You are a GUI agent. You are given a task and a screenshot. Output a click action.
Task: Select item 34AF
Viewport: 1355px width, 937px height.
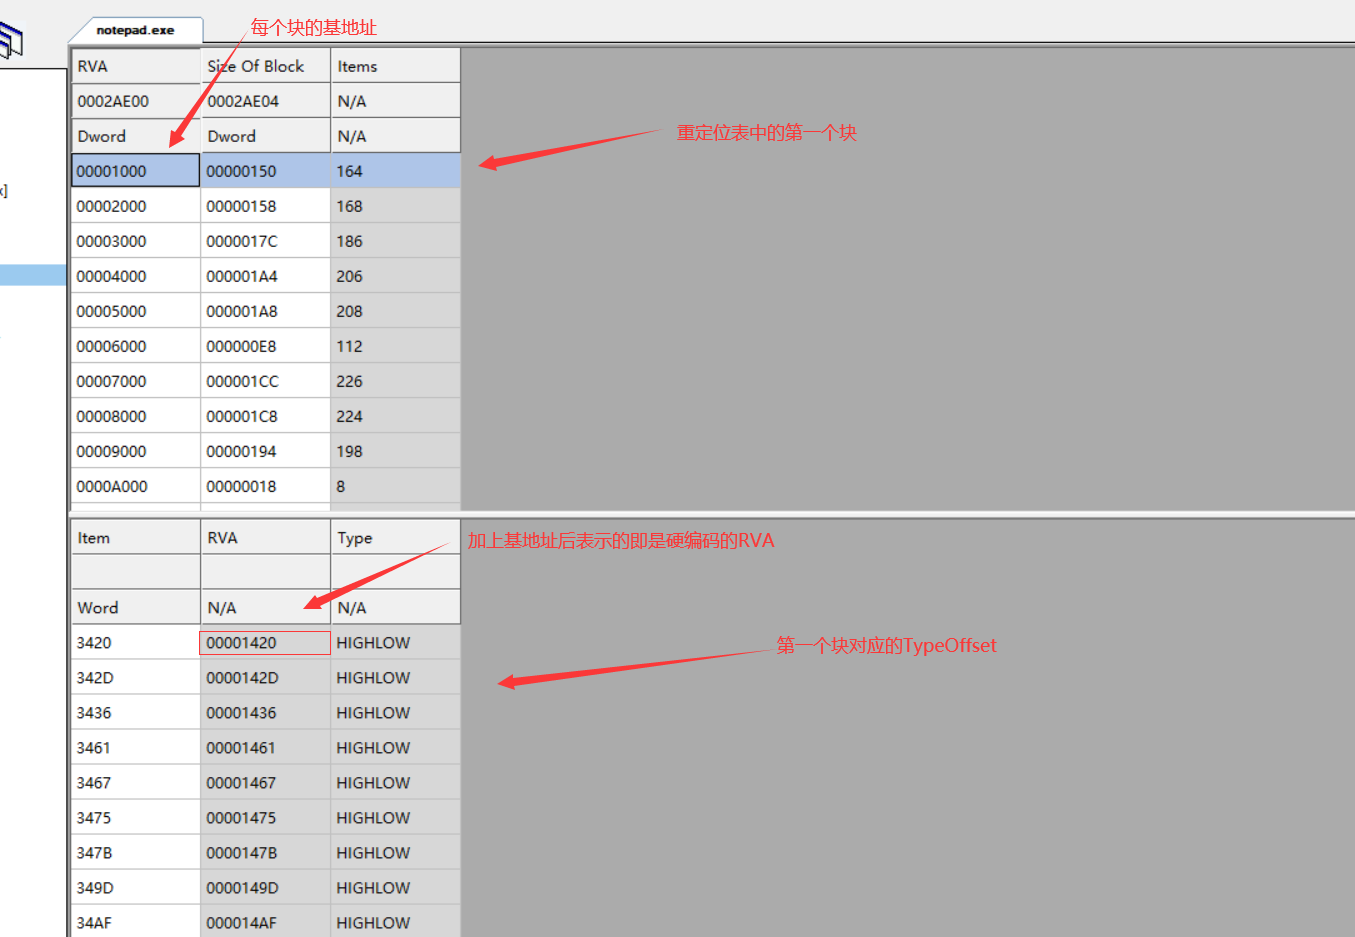(x=136, y=922)
